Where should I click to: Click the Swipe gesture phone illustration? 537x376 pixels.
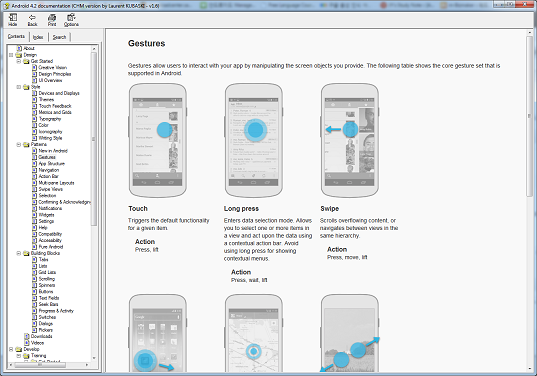tap(350, 140)
